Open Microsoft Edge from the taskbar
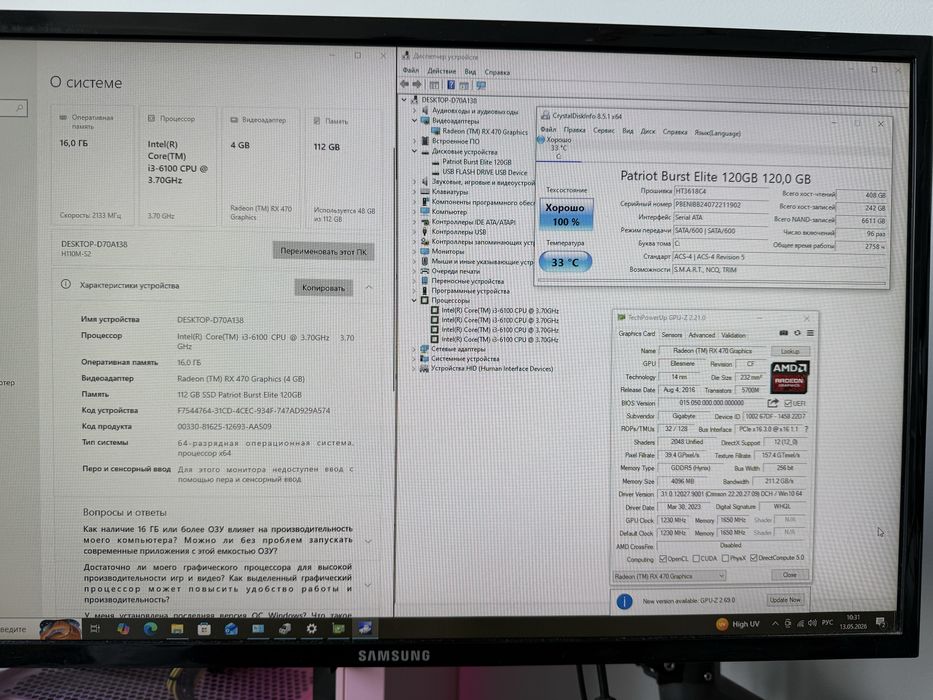The width and height of the screenshot is (933, 700). [150, 629]
